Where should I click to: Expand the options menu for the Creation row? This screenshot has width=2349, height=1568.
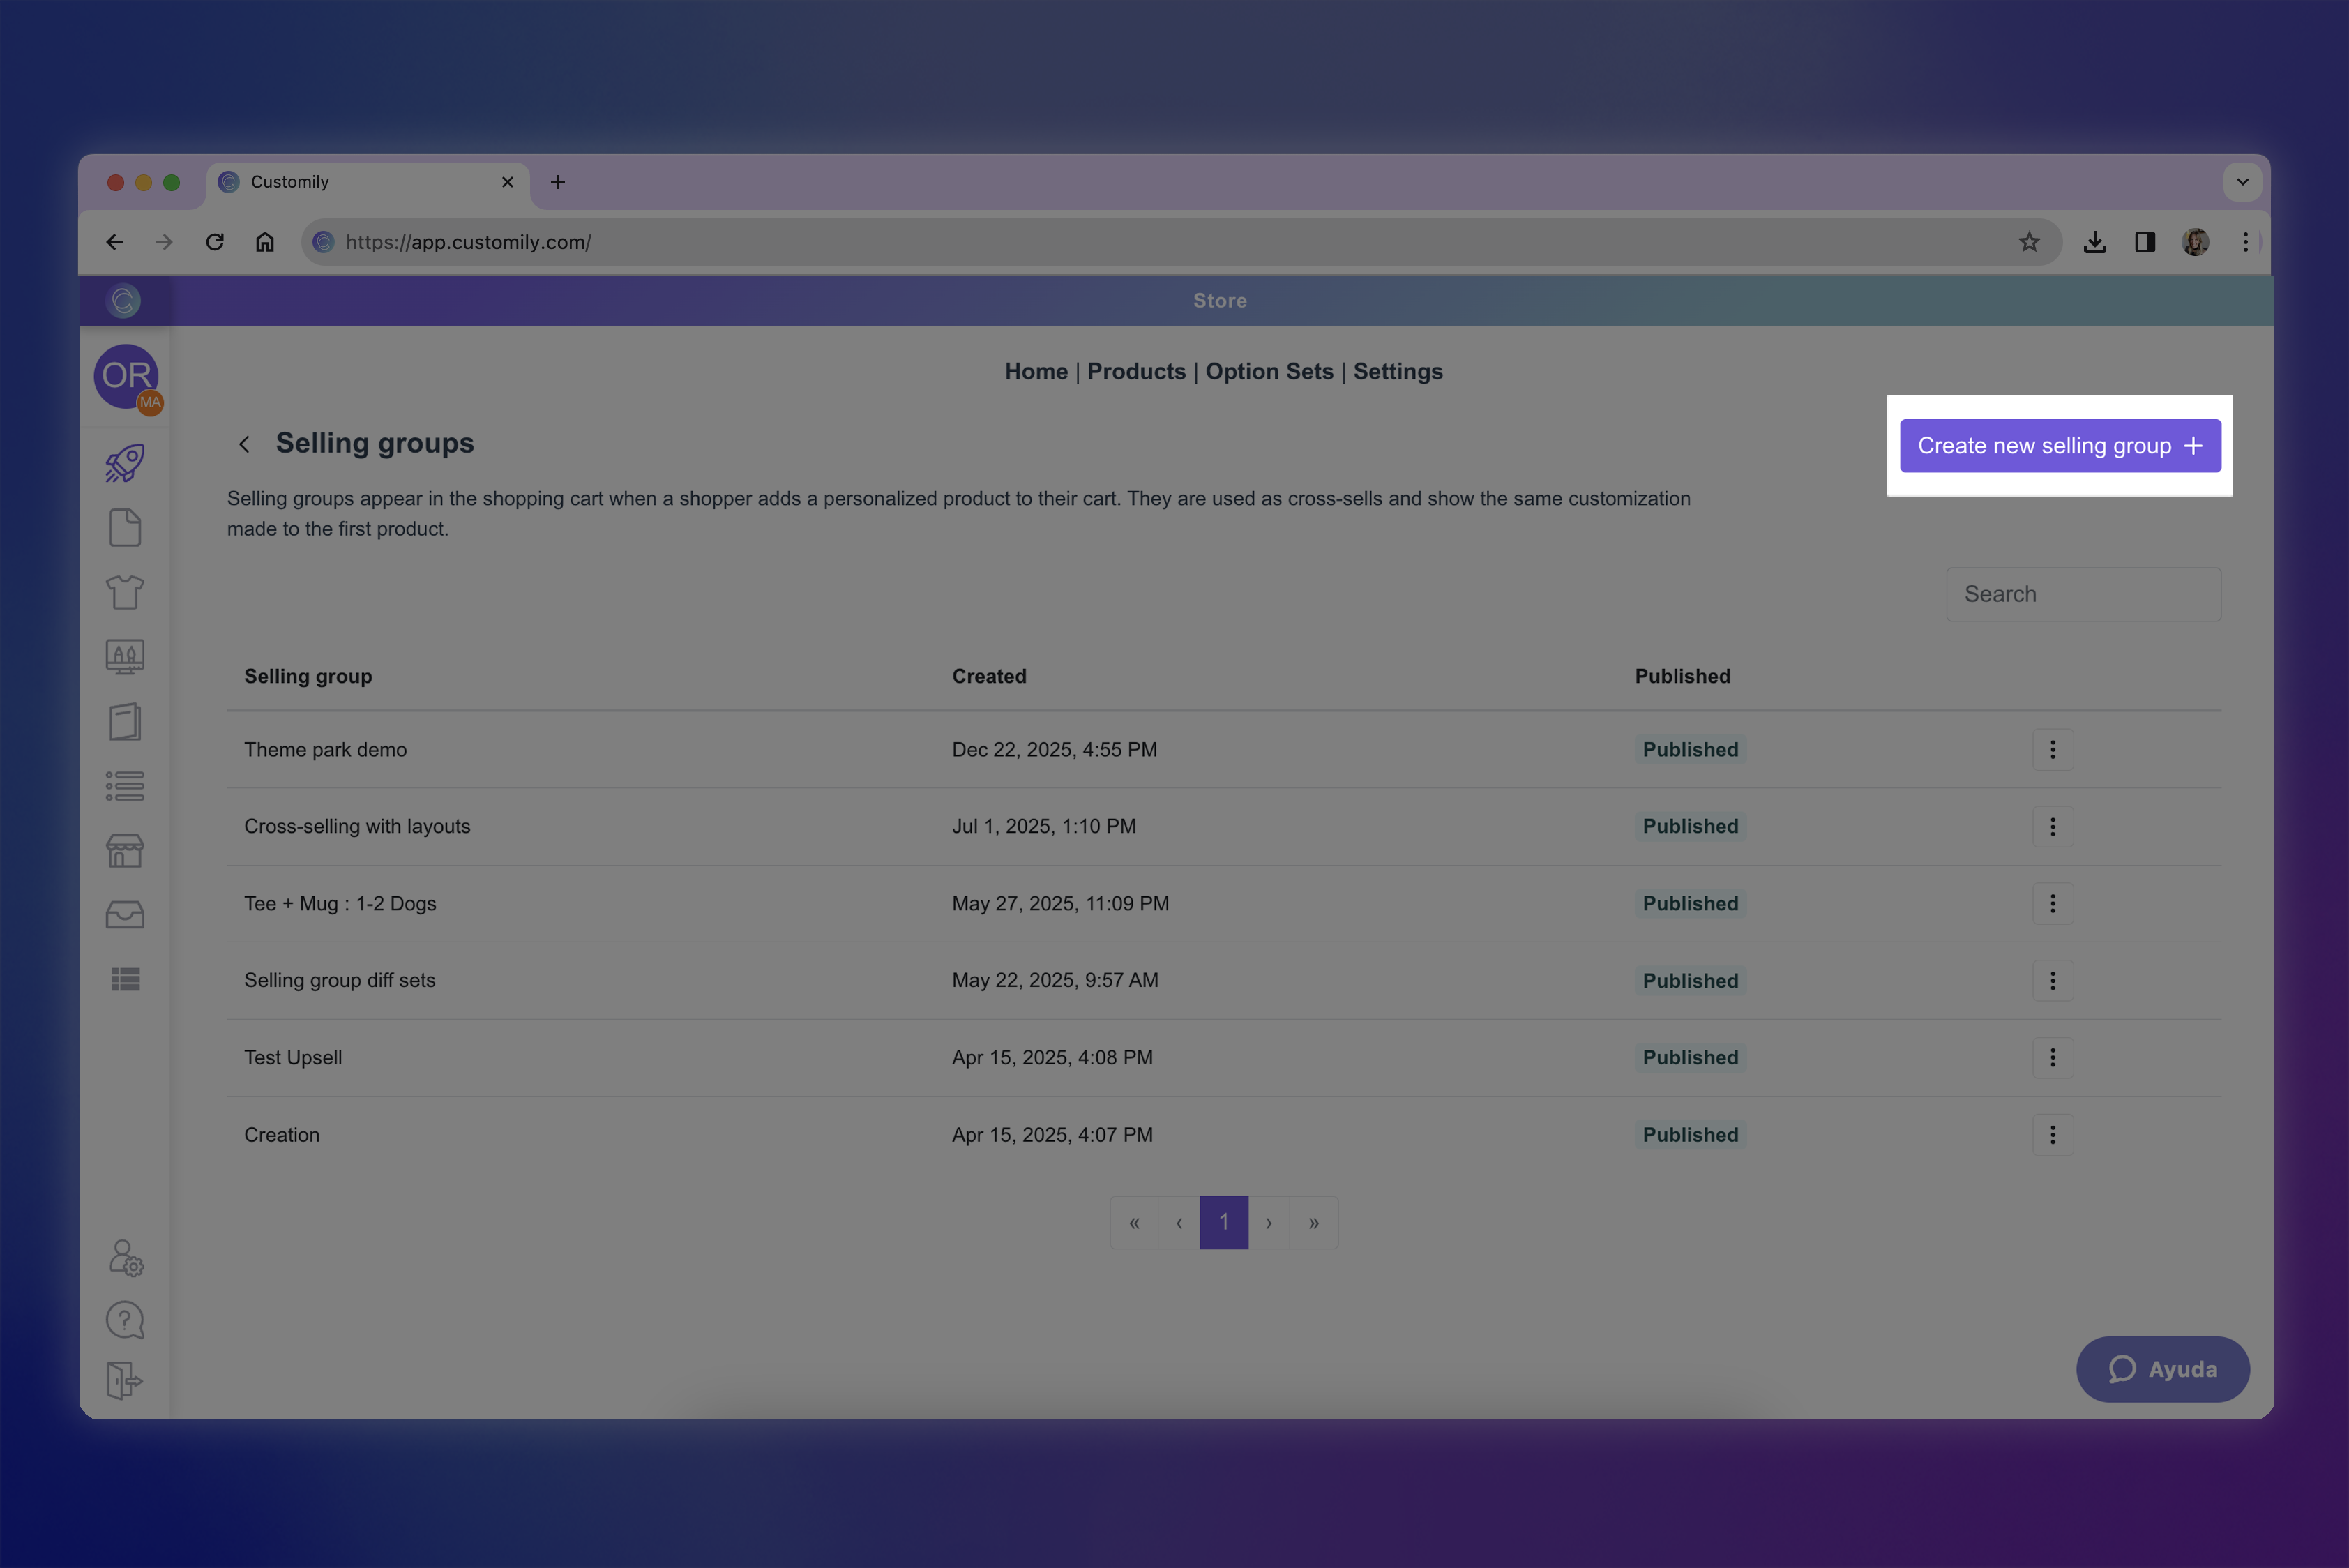(2052, 1135)
